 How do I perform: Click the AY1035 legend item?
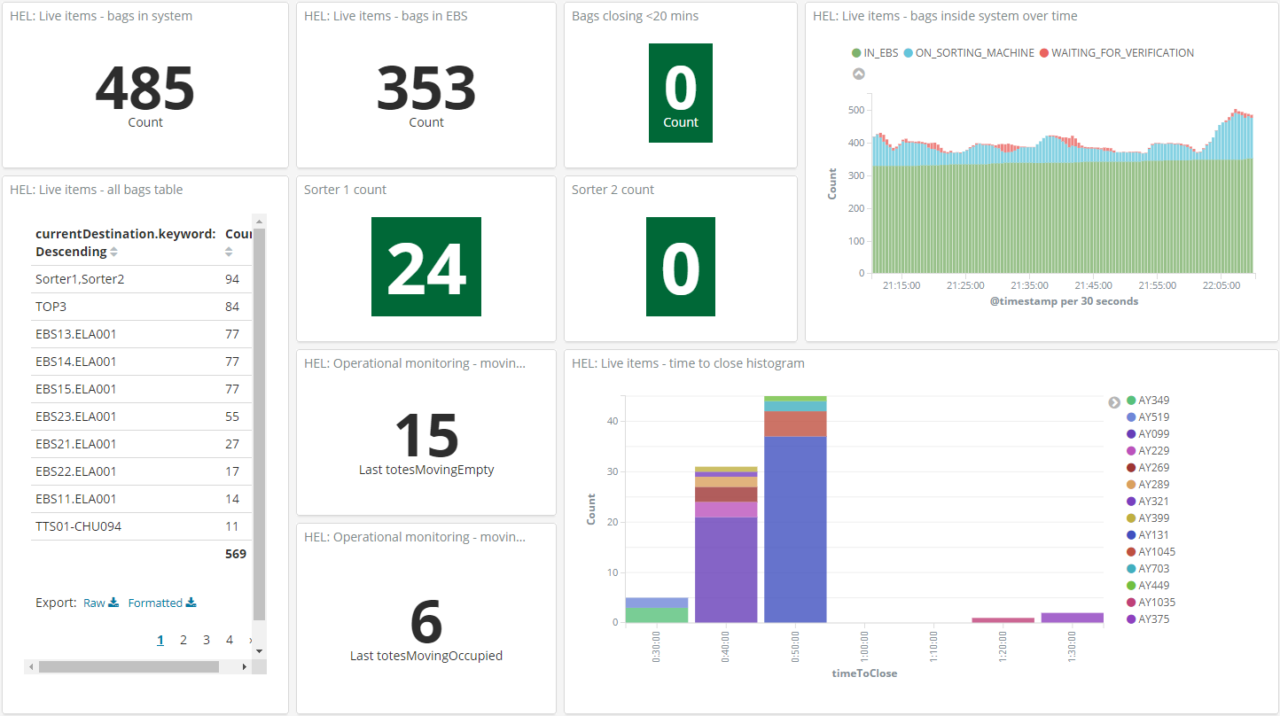tap(1150, 603)
